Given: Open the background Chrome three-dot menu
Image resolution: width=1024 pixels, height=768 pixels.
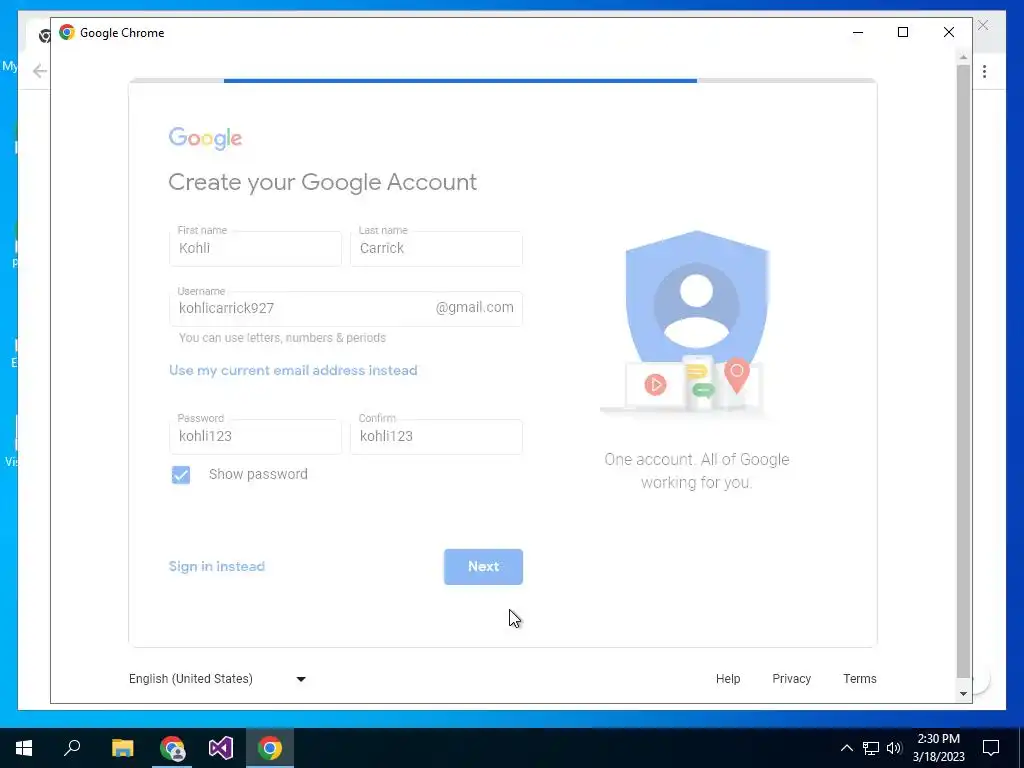Looking at the screenshot, I should coord(984,71).
